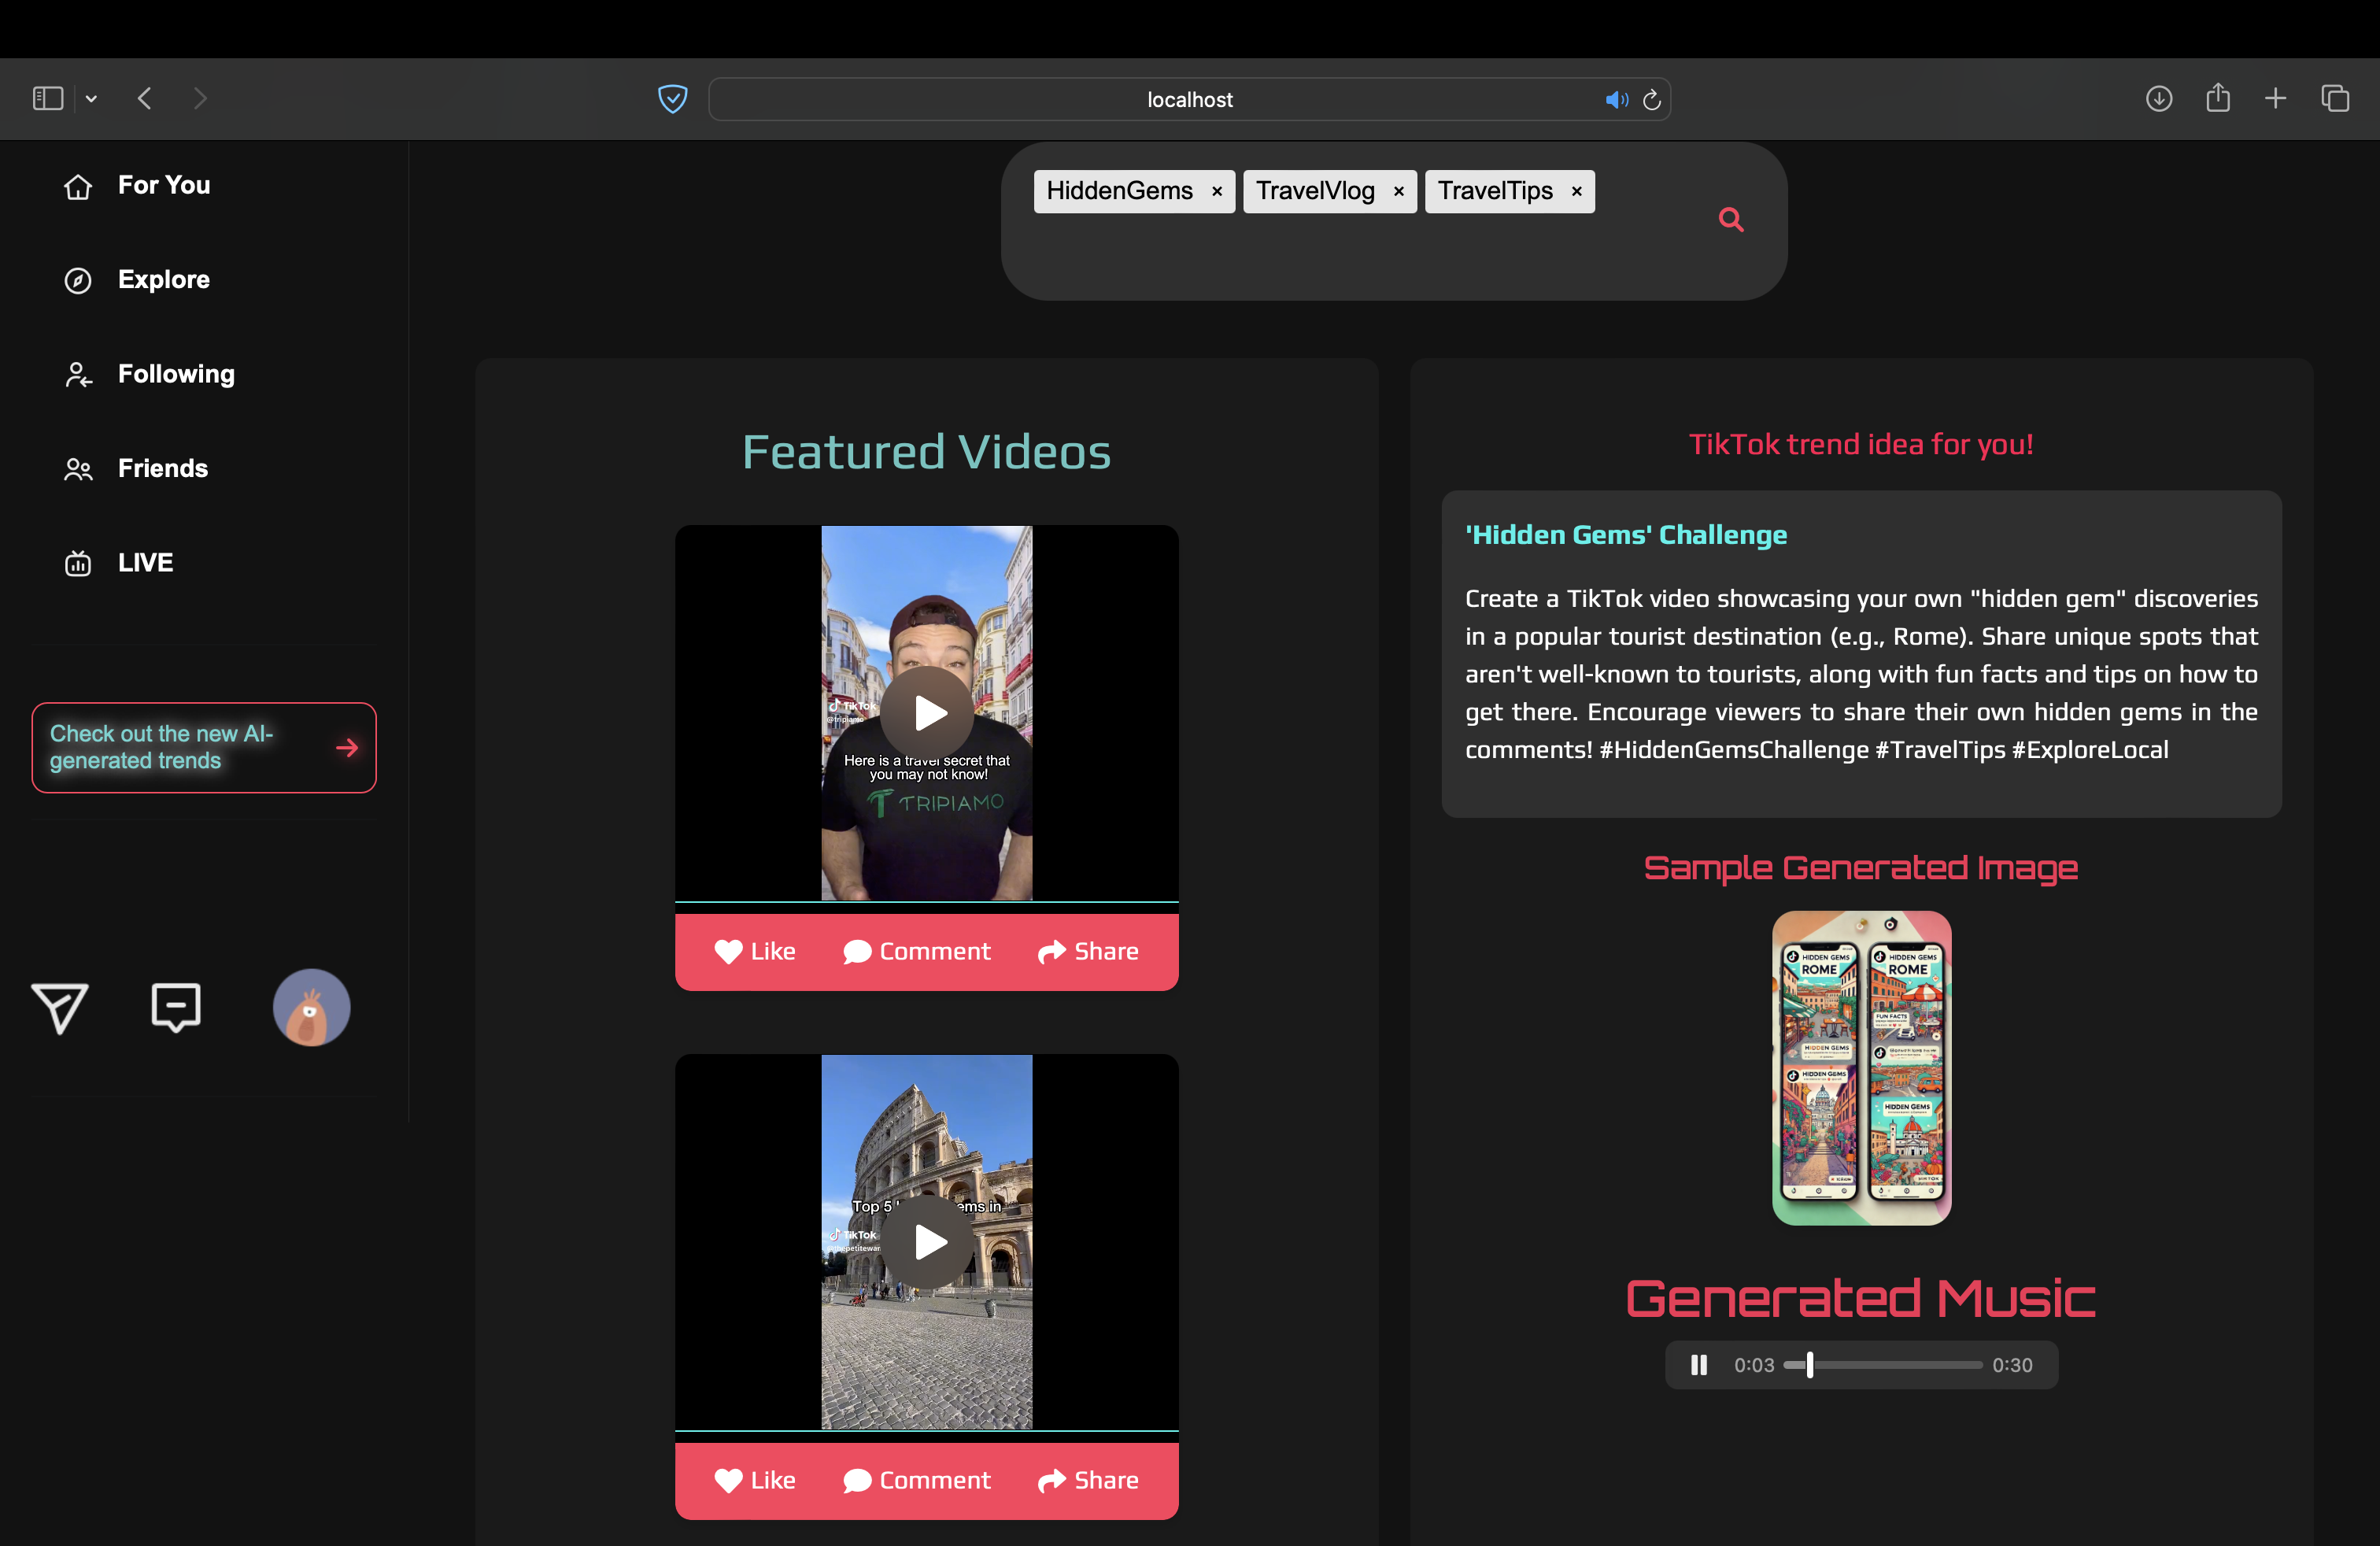Viewport: 2380px width, 1546px height.
Task: Play the Tripiamo travel secret video
Action: (x=927, y=713)
